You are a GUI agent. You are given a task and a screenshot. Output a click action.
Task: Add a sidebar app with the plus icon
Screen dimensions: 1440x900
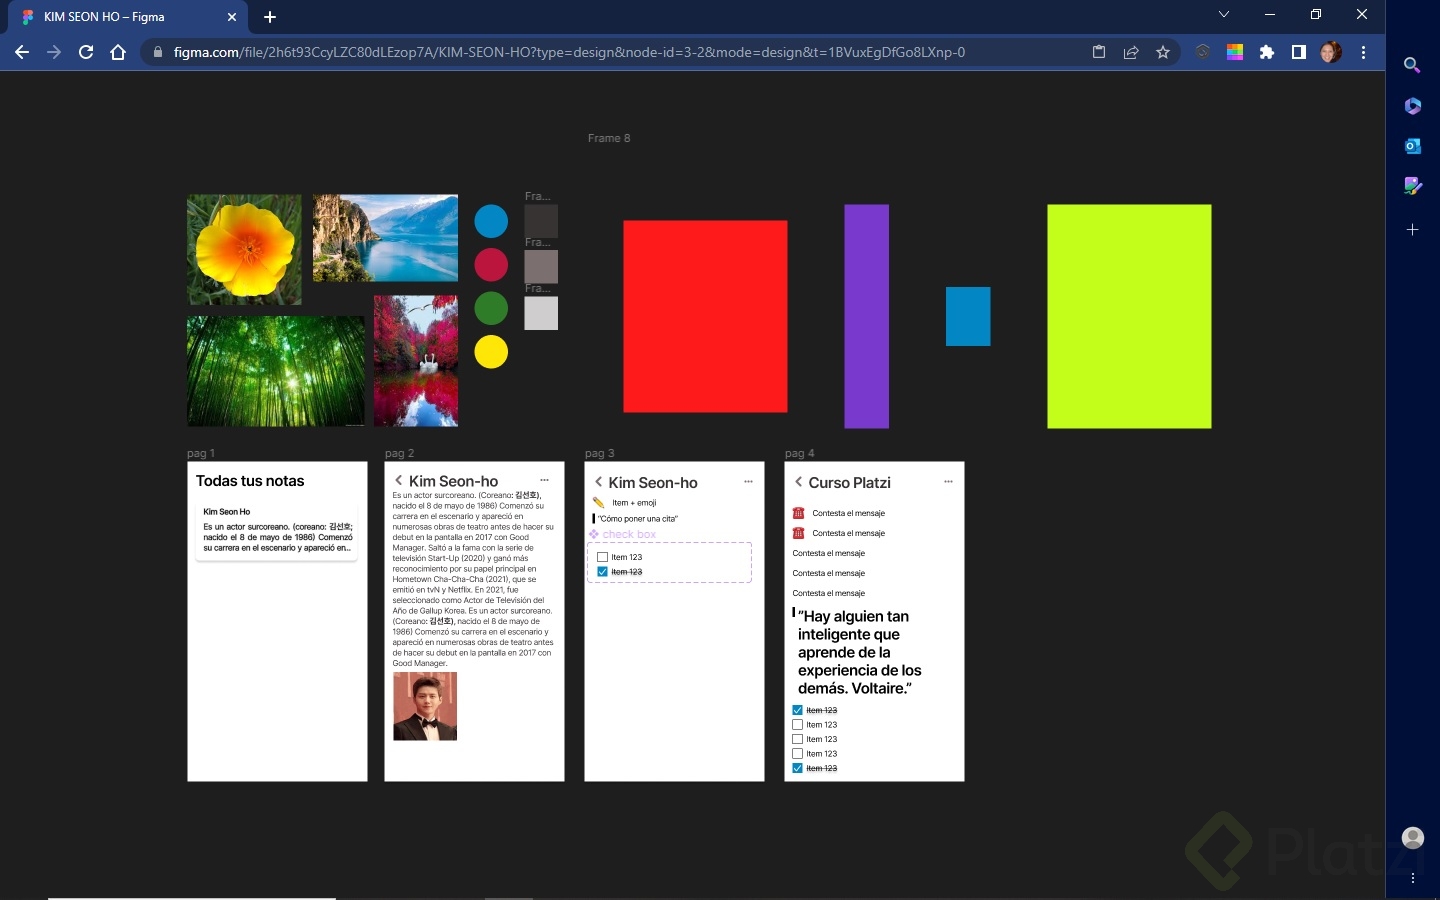coord(1412,229)
